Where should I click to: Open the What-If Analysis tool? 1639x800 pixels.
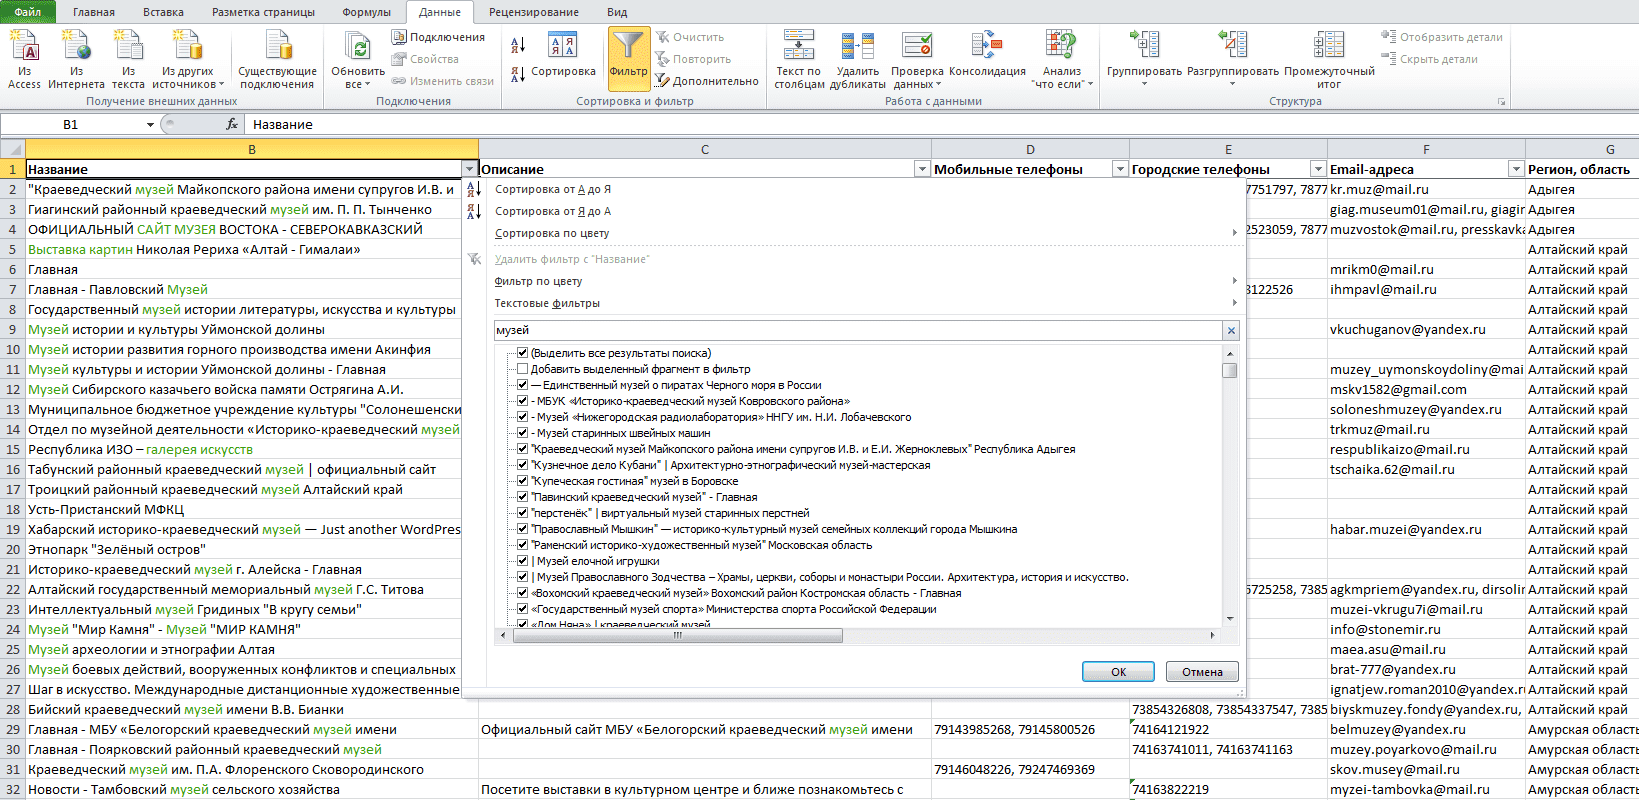click(x=1062, y=59)
